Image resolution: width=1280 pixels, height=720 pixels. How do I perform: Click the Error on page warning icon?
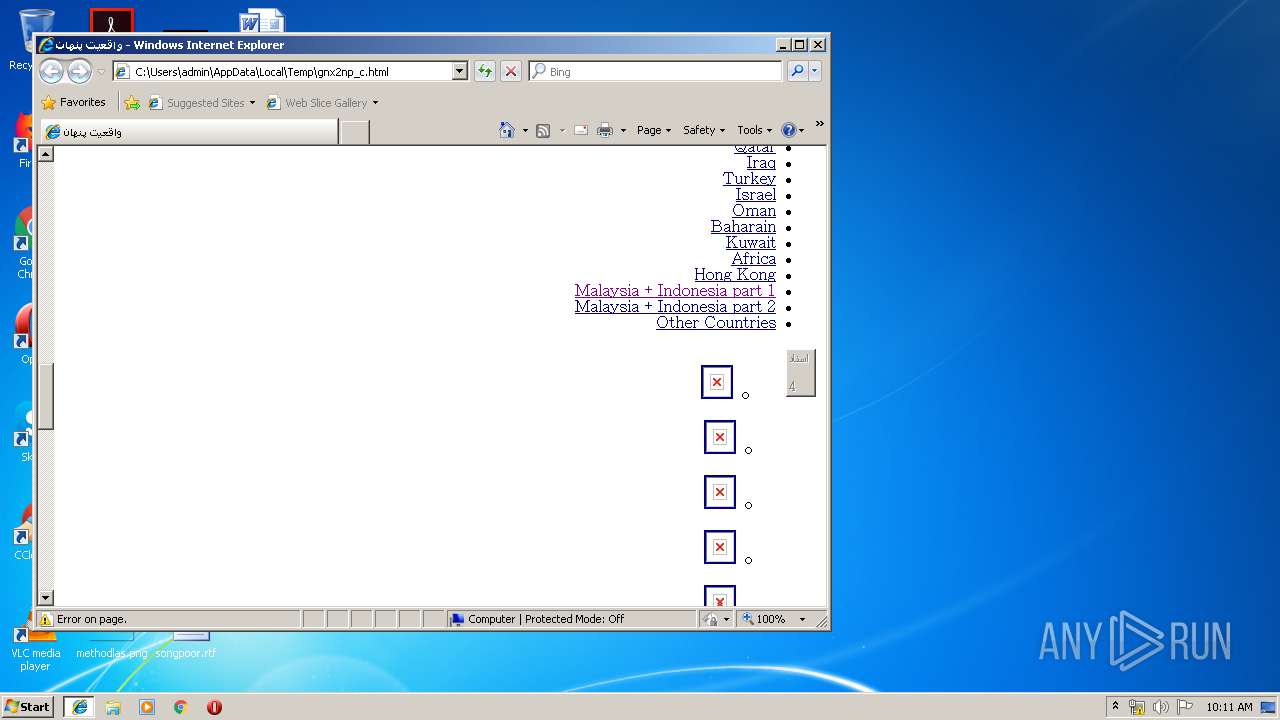(45, 619)
